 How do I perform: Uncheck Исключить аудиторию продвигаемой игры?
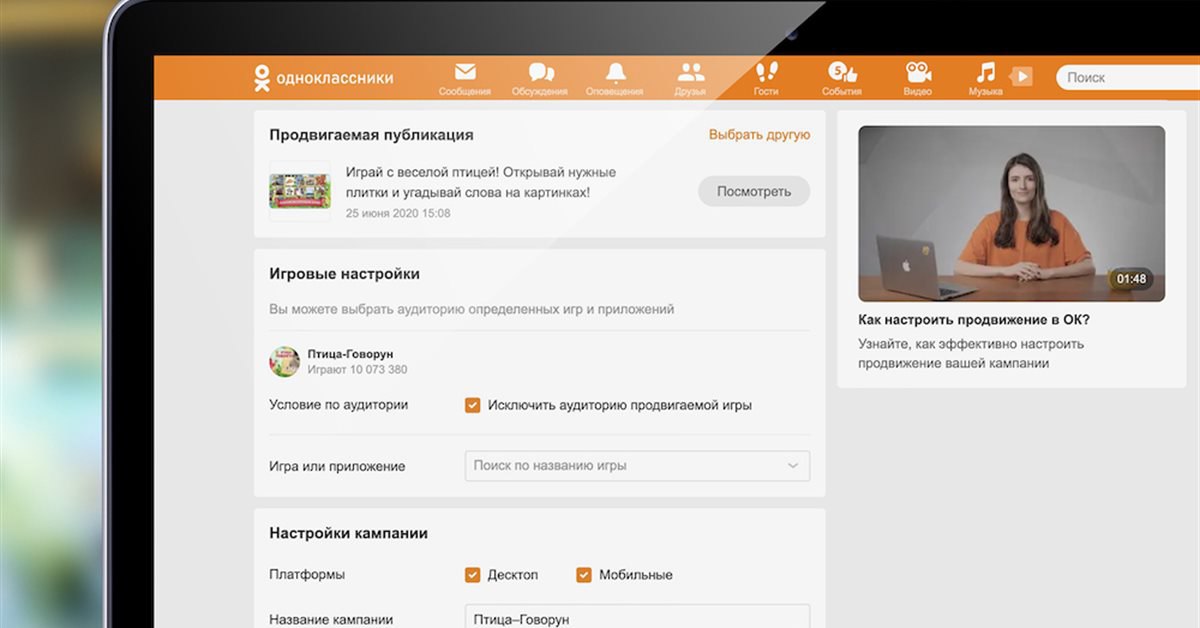point(473,405)
